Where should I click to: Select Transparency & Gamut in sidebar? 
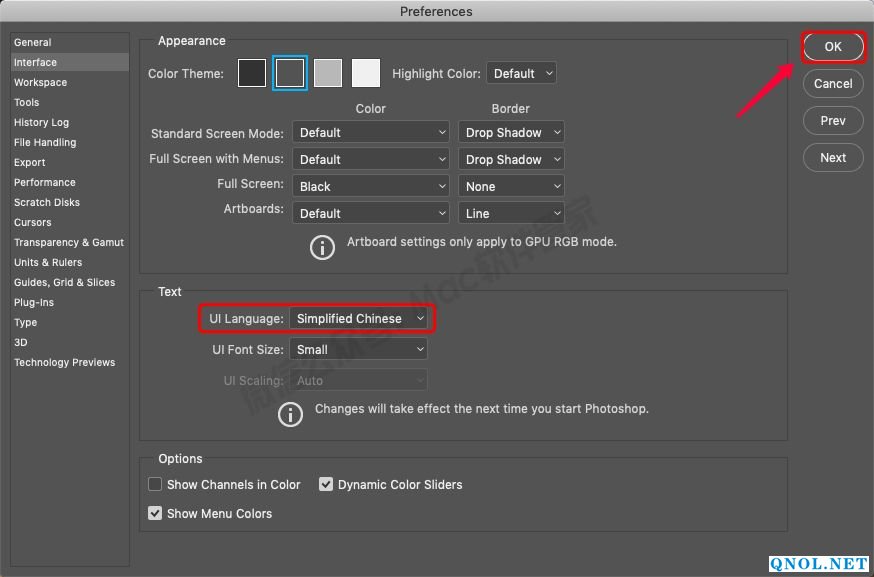tap(69, 242)
